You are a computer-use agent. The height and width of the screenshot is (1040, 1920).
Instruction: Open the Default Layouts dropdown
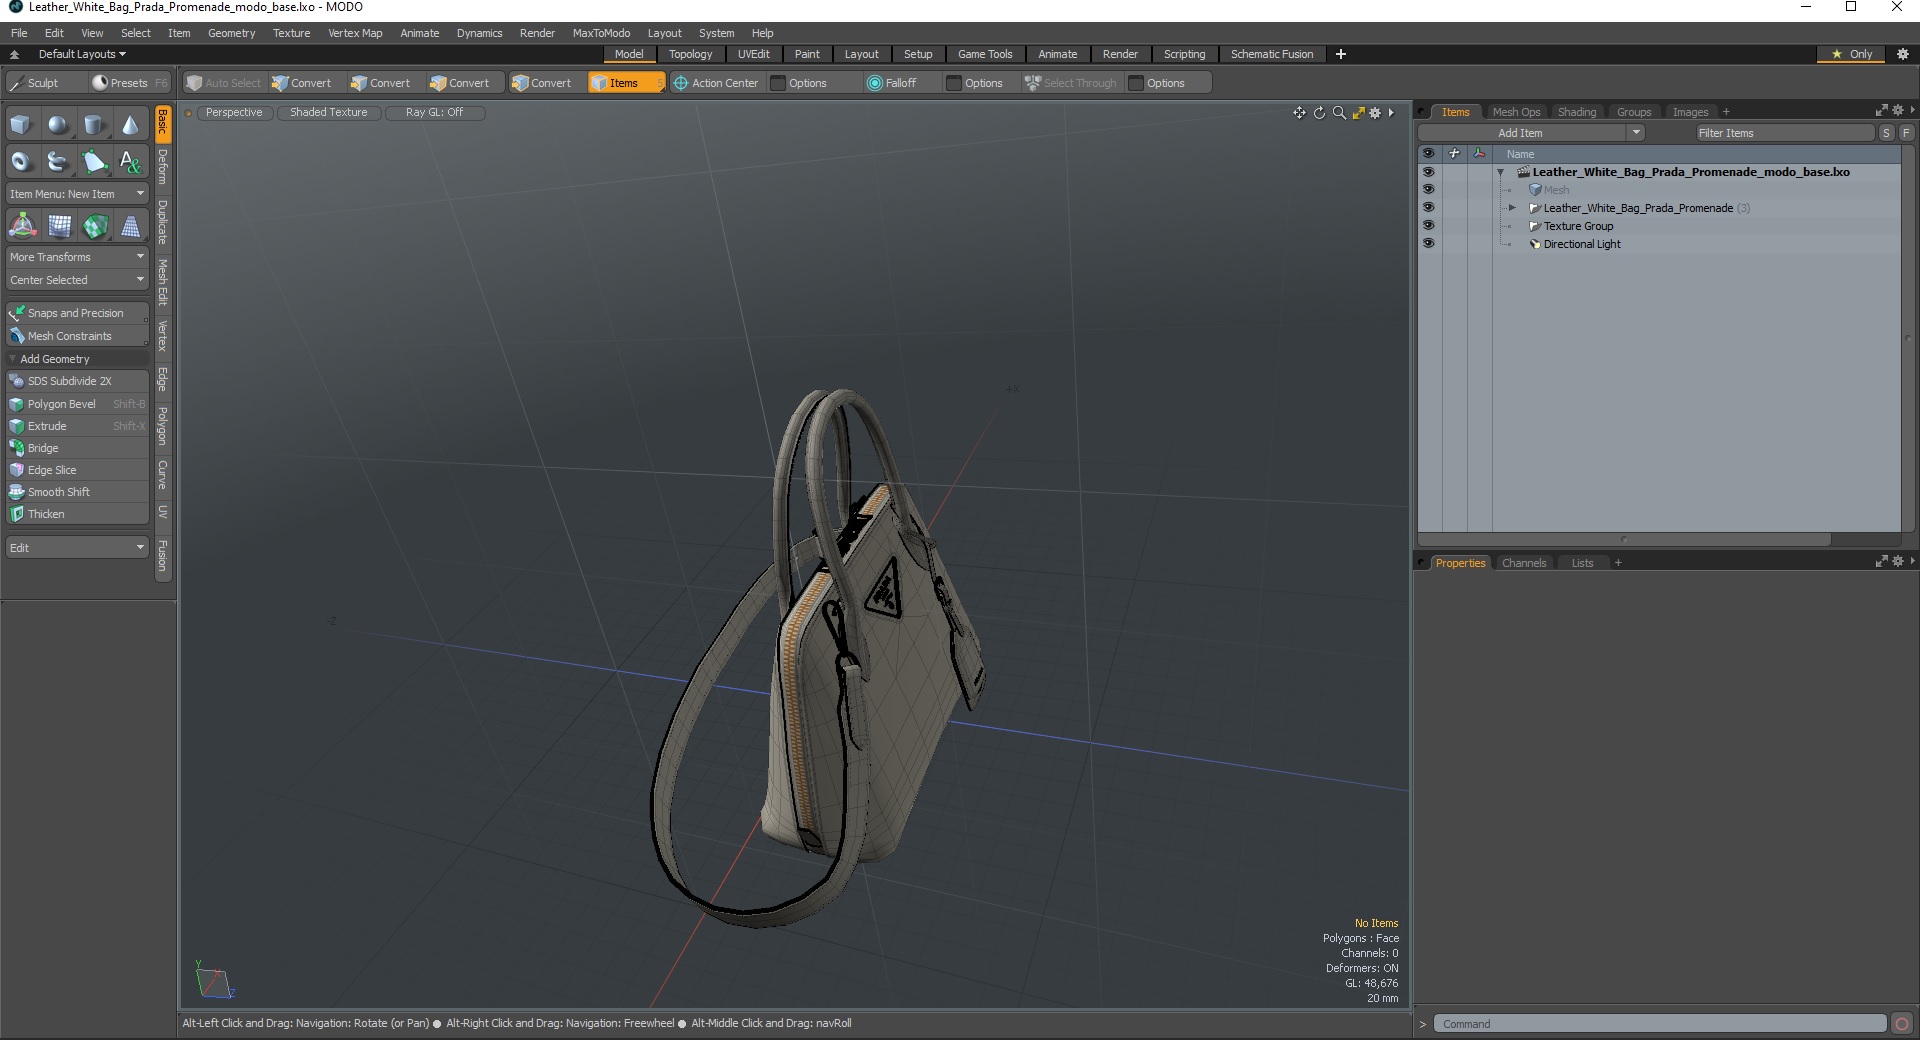(x=82, y=54)
